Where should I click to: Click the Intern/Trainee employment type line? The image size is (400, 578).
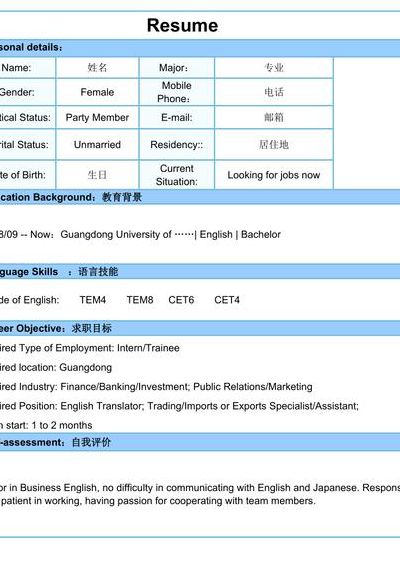coord(90,348)
